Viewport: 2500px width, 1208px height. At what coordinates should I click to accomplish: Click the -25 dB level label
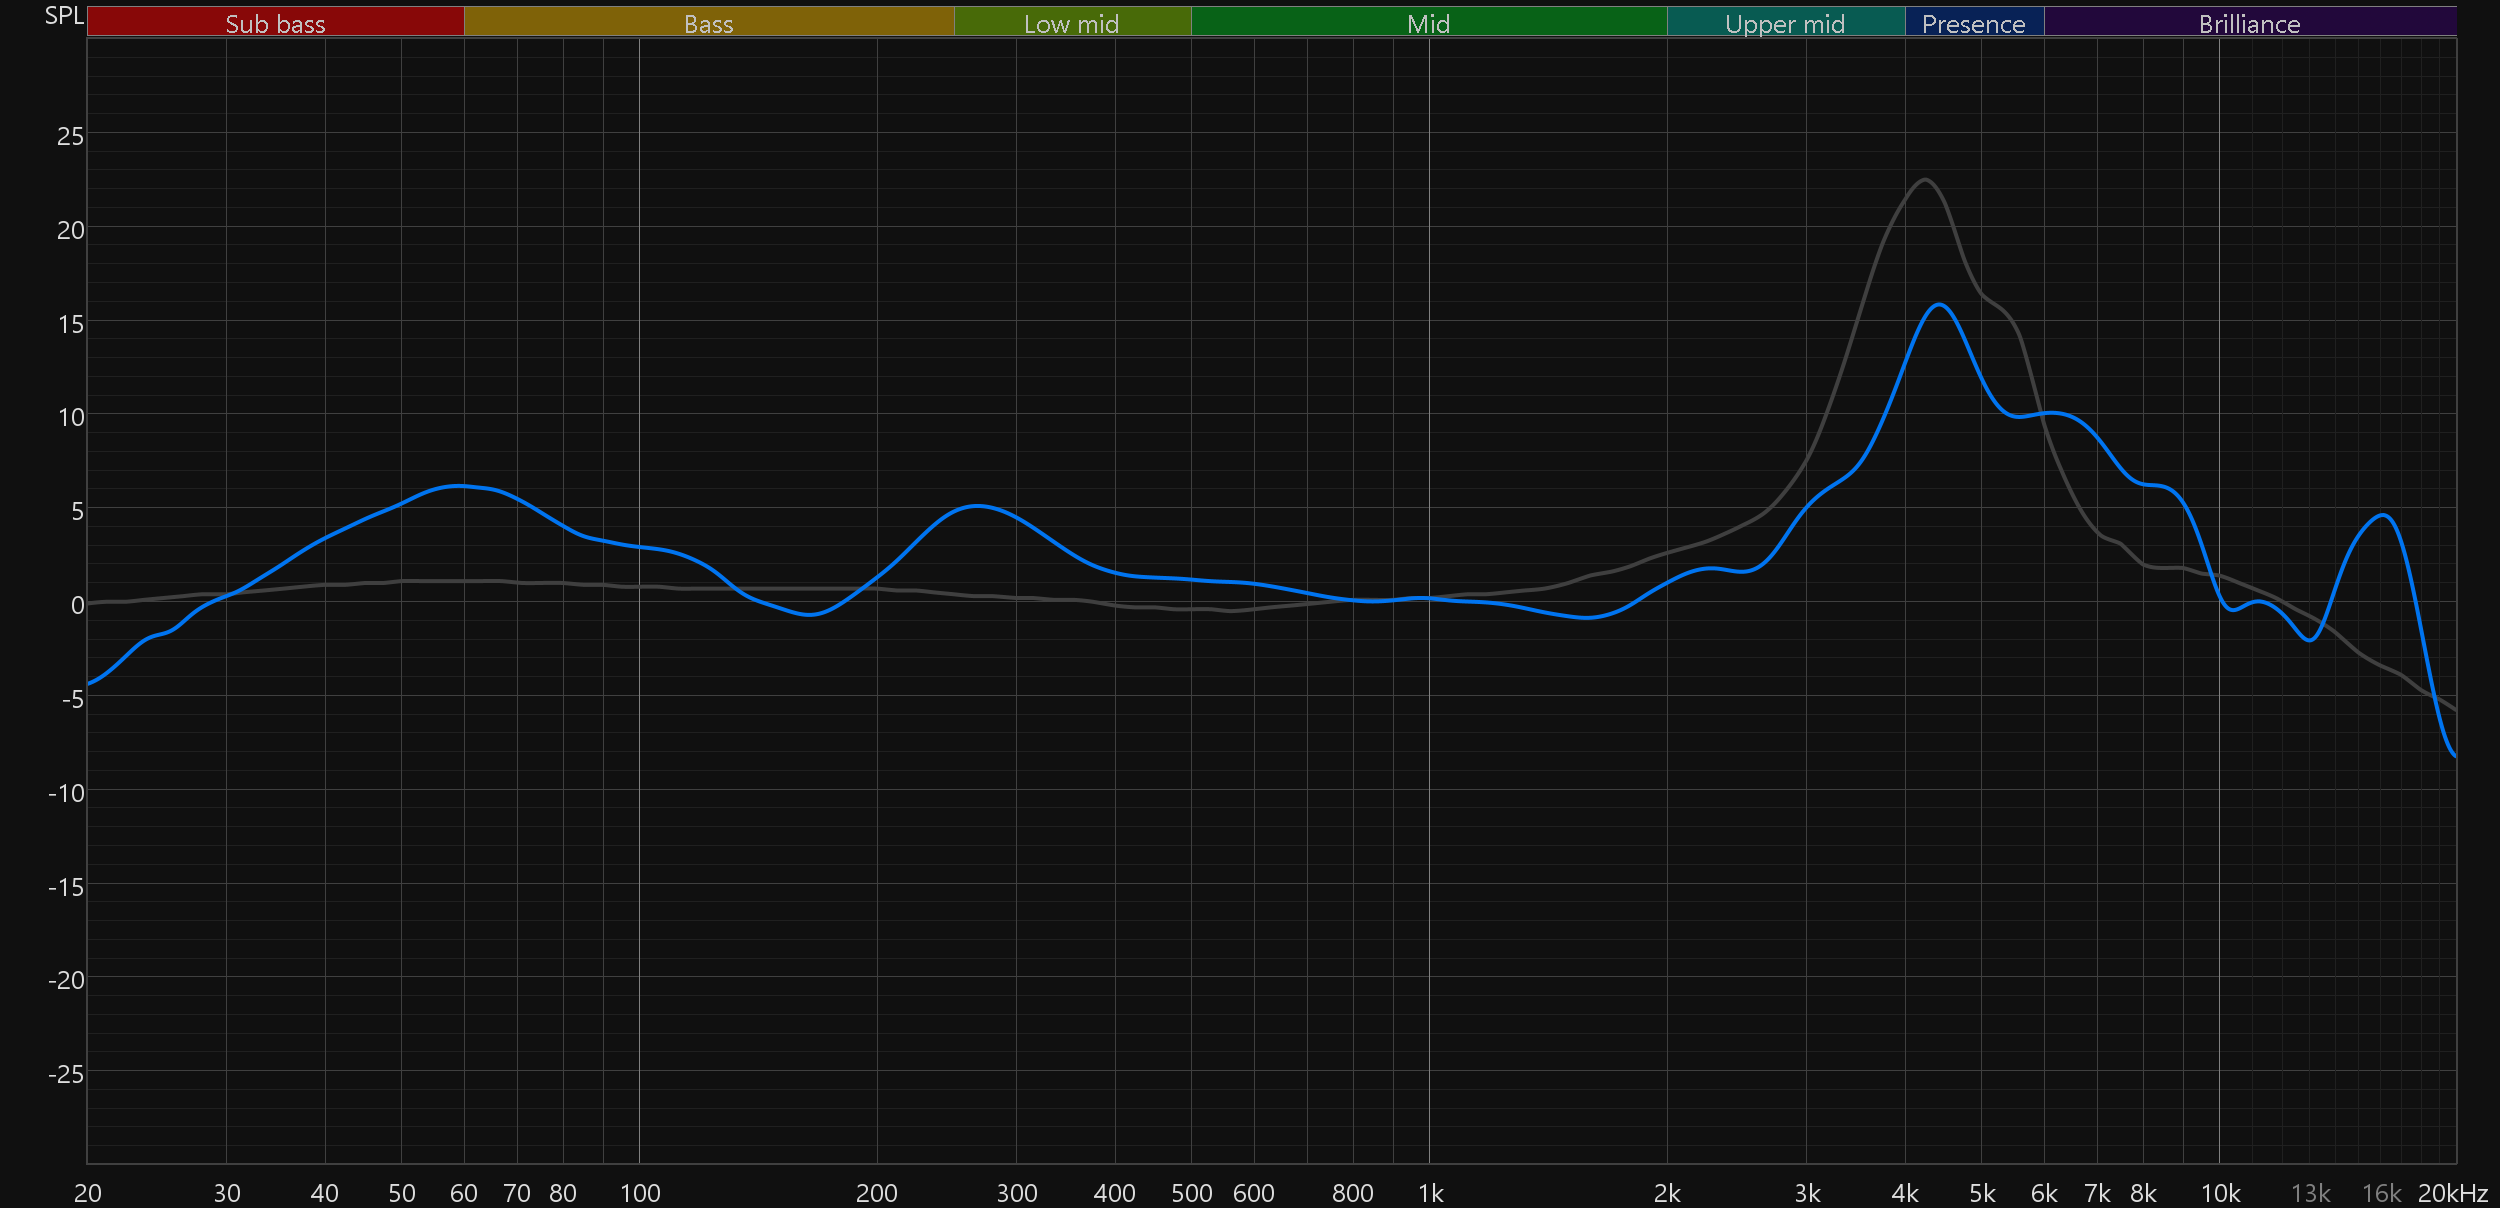(x=66, y=1074)
